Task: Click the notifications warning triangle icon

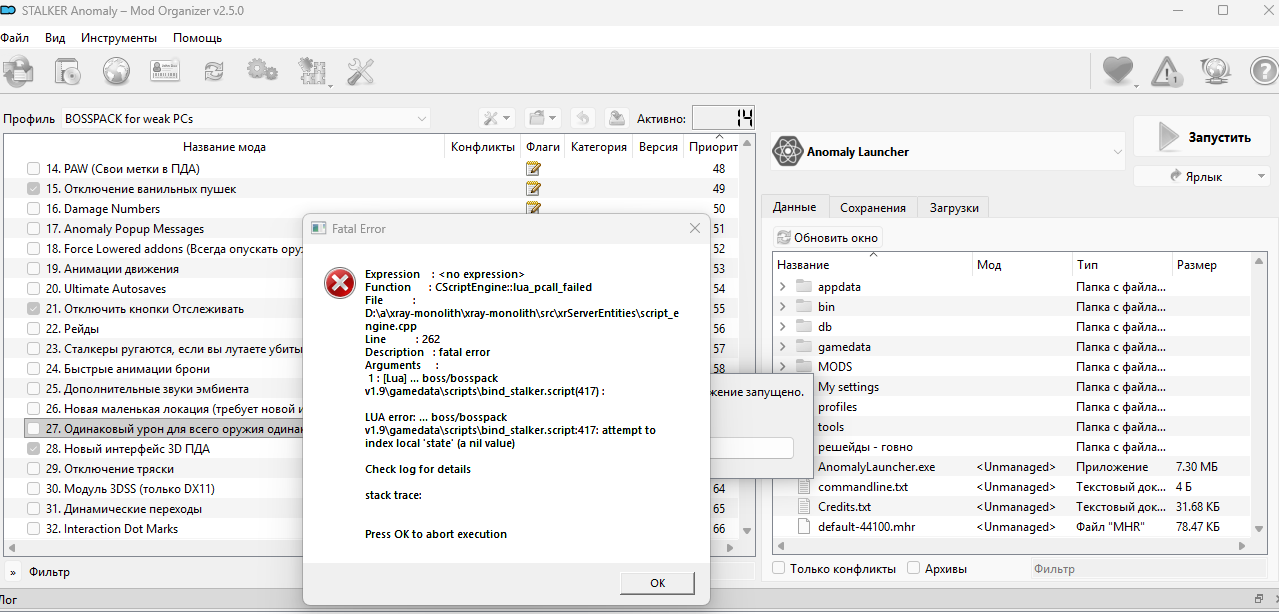Action: (1166, 71)
